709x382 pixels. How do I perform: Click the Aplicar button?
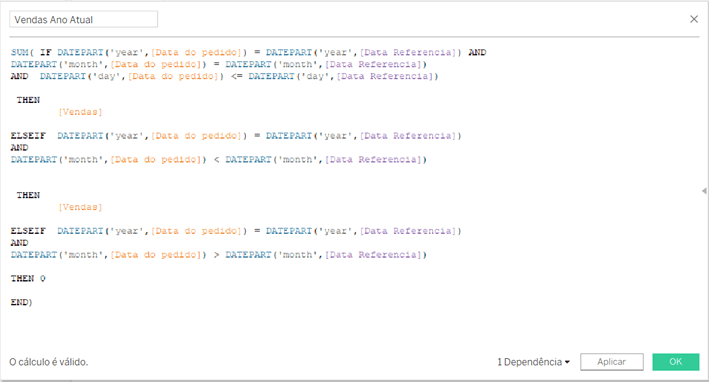point(612,362)
